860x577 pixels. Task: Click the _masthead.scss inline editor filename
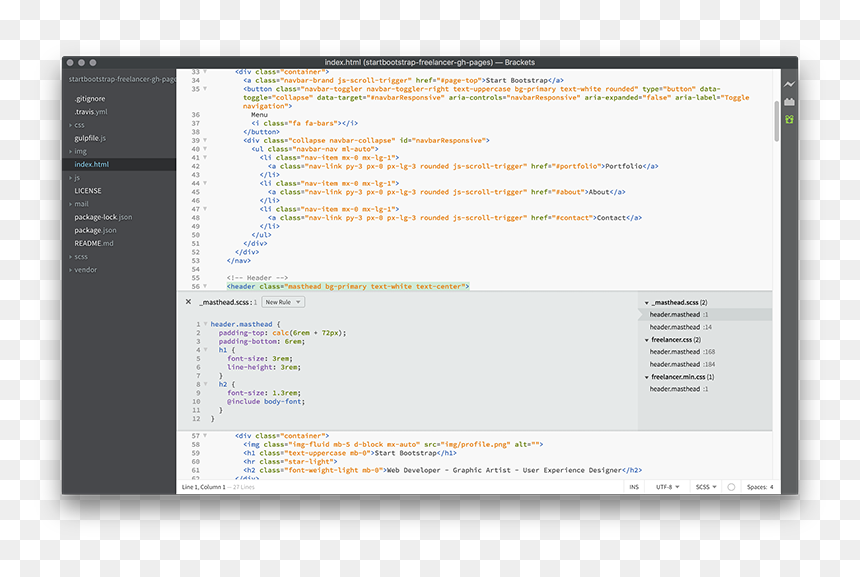224,302
